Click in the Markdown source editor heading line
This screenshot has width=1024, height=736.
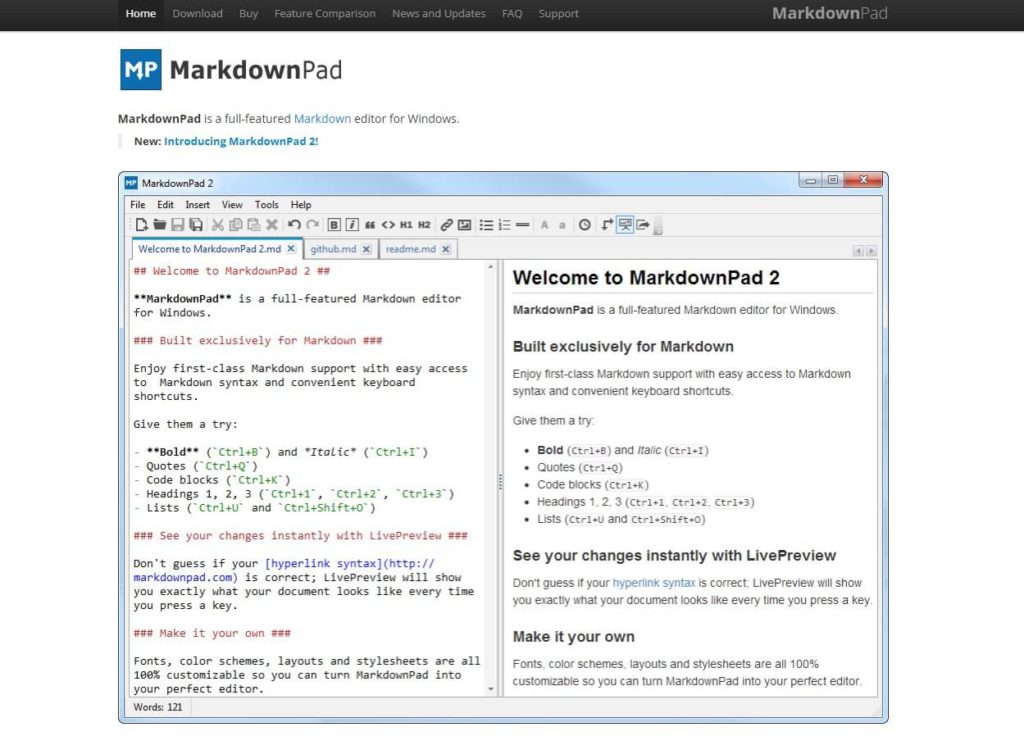231,270
